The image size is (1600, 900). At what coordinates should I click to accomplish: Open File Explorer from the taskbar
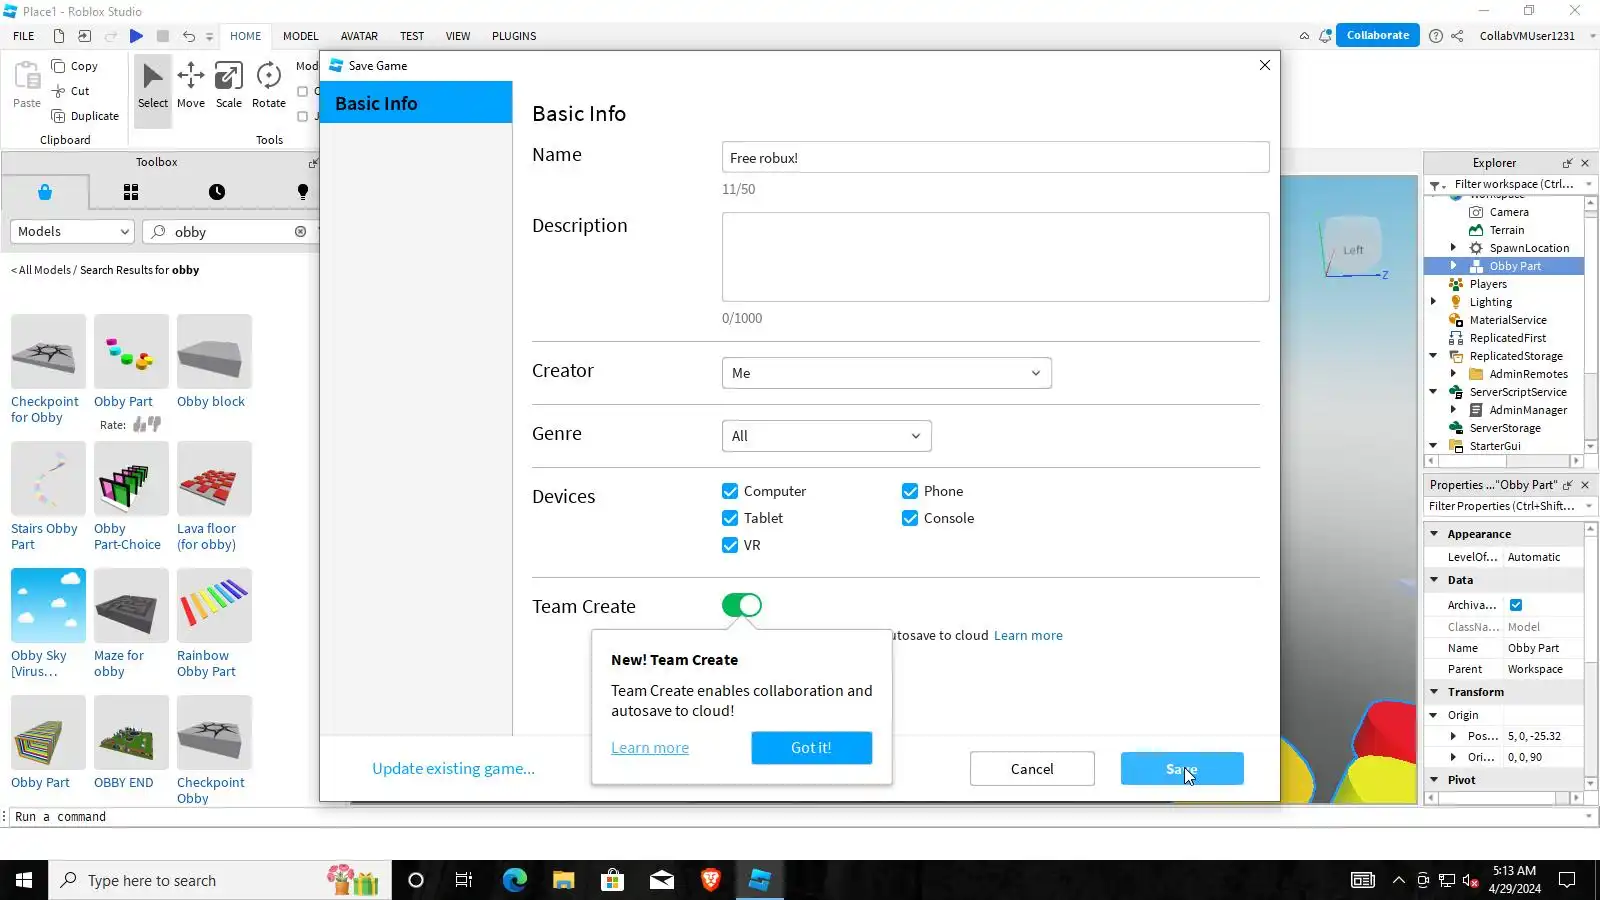(x=564, y=880)
